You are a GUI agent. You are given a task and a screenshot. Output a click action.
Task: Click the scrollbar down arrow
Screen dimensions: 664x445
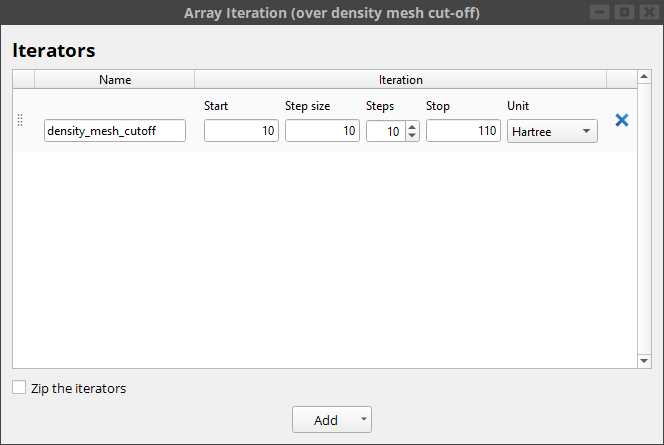pyautogui.click(x=644, y=361)
